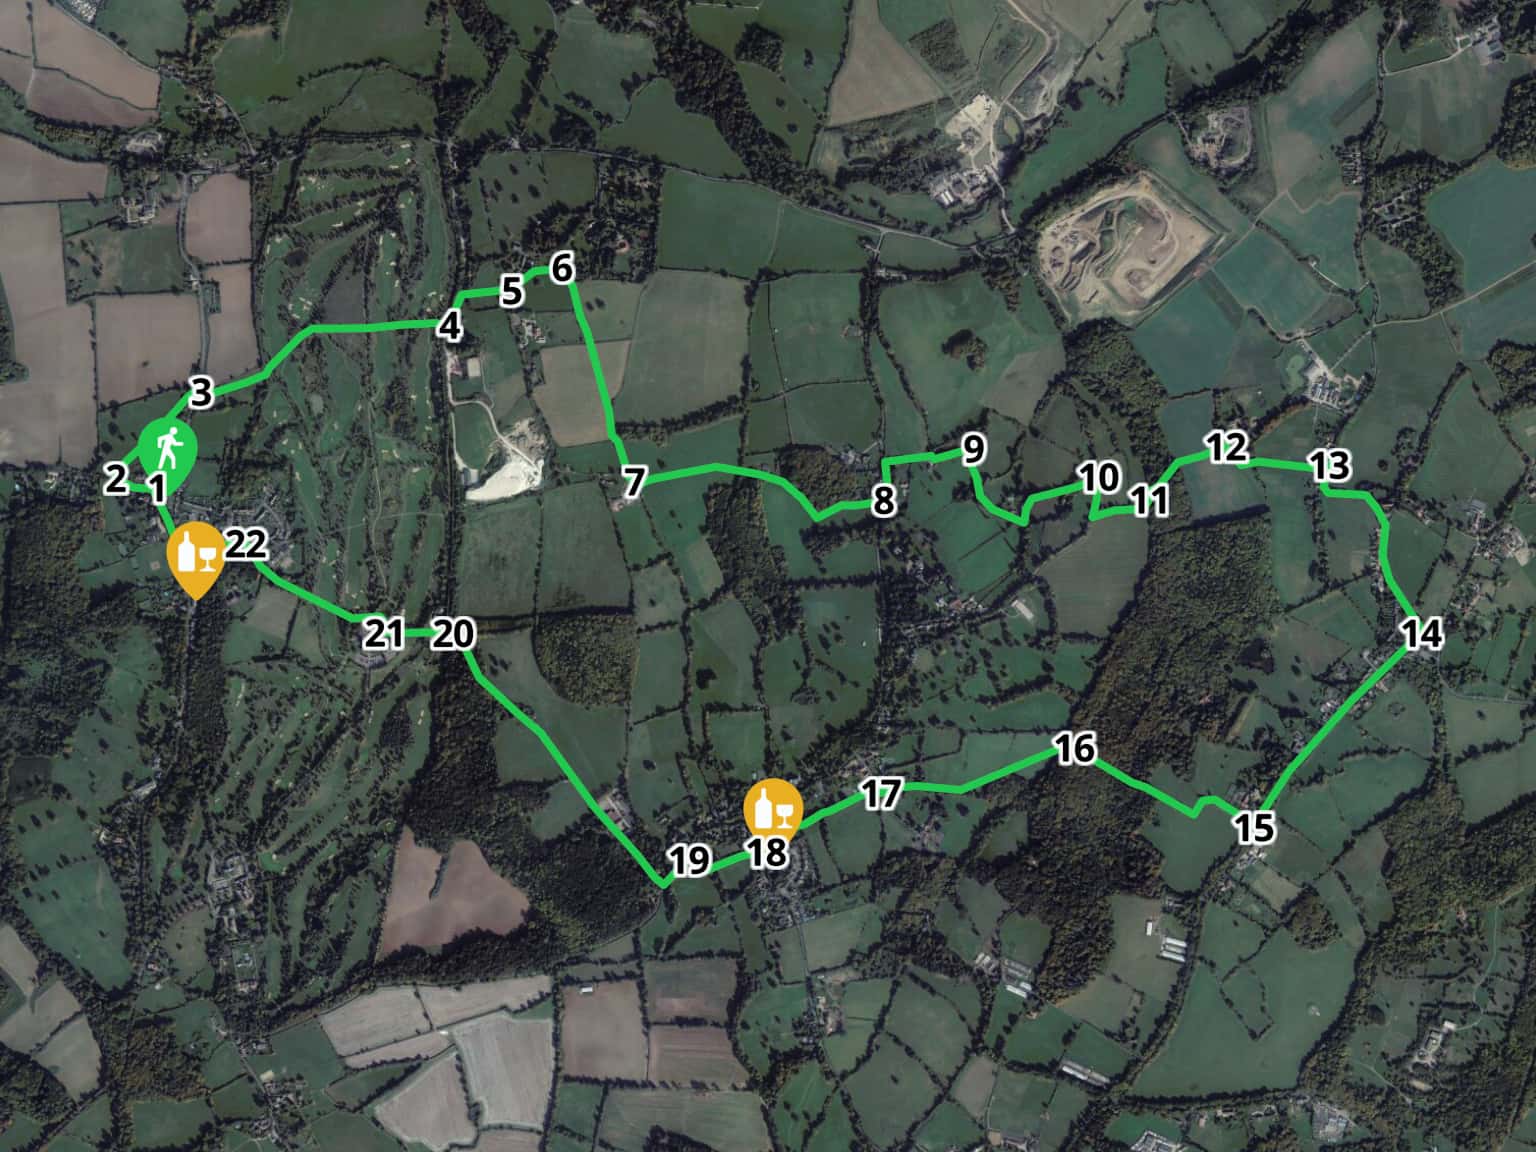Screen dimensions: 1536x1152
Task: Select the pub icon near waypoint 22
Action: 195,556
